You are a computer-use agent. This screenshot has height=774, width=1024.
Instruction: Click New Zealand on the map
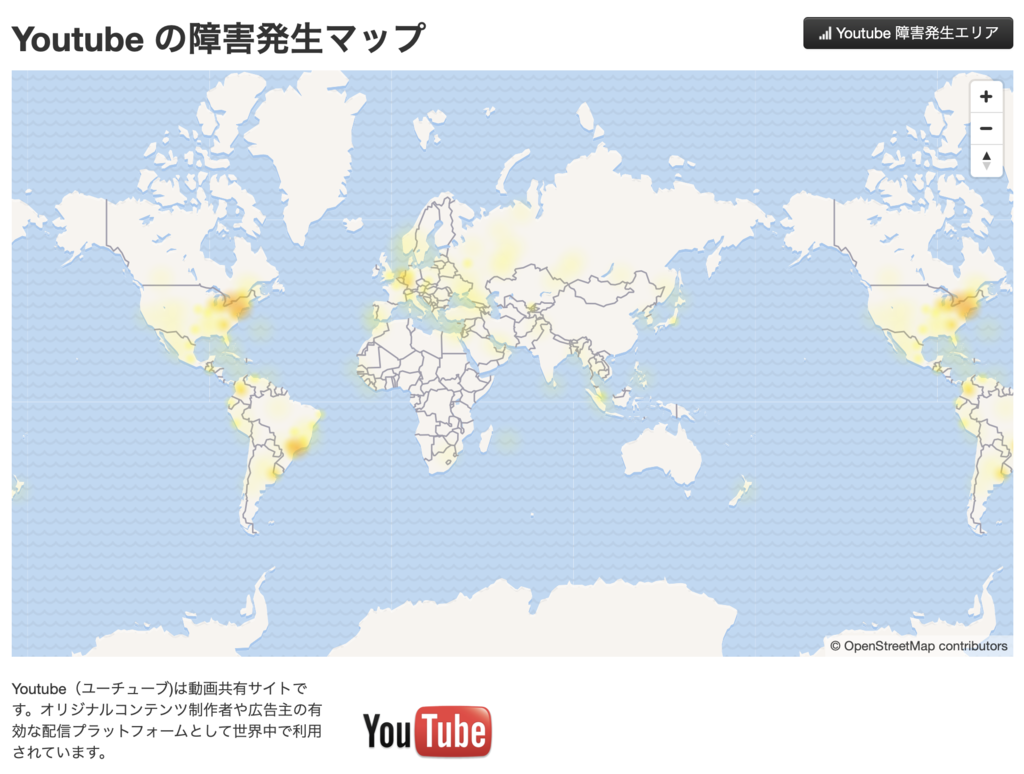[740, 491]
